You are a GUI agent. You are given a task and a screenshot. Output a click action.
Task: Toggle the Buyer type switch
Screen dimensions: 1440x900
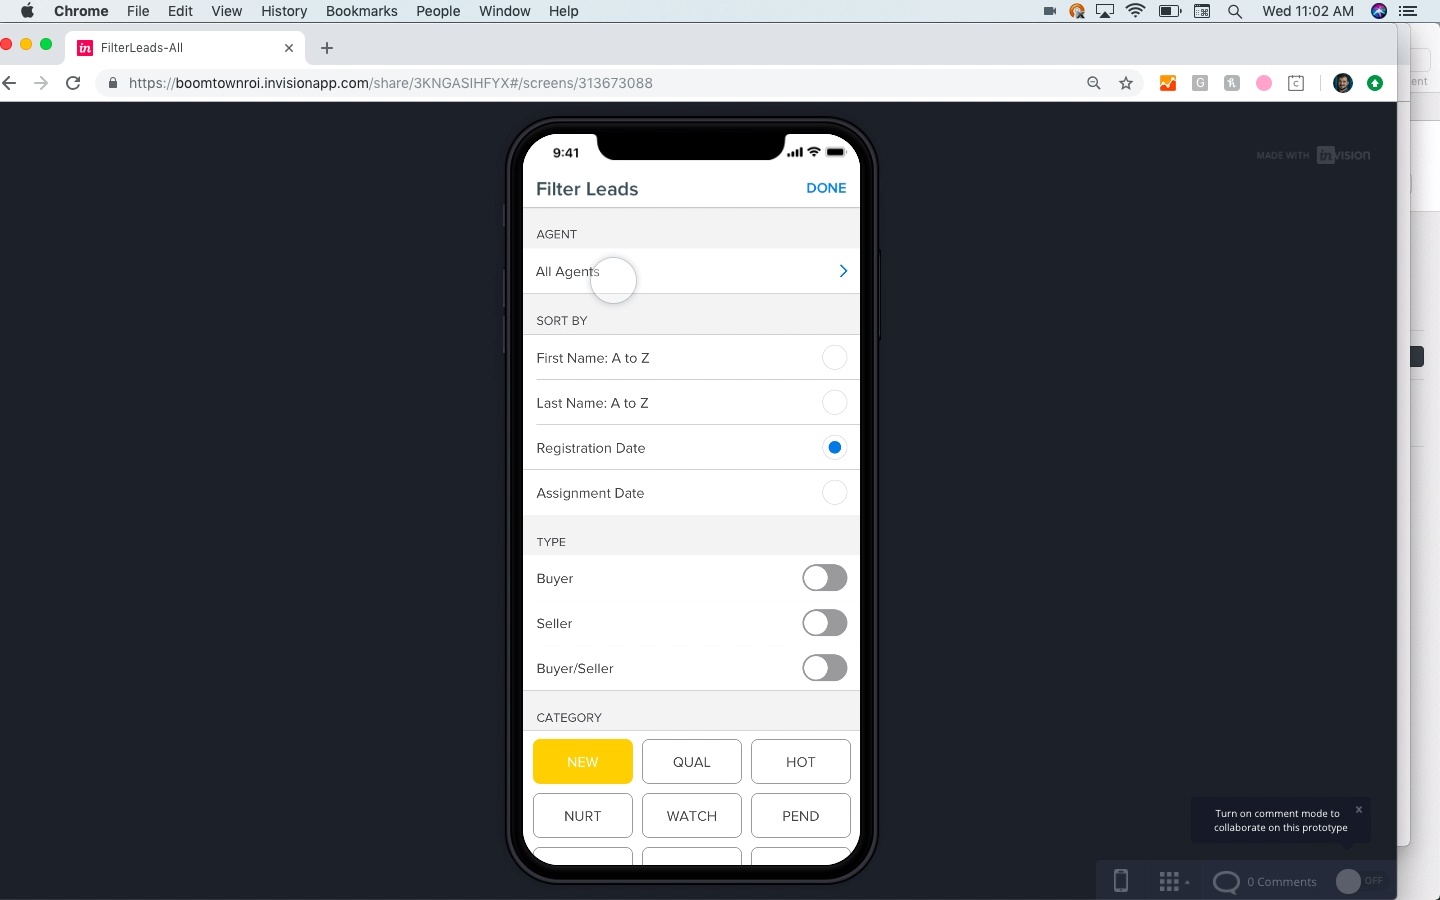click(825, 578)
